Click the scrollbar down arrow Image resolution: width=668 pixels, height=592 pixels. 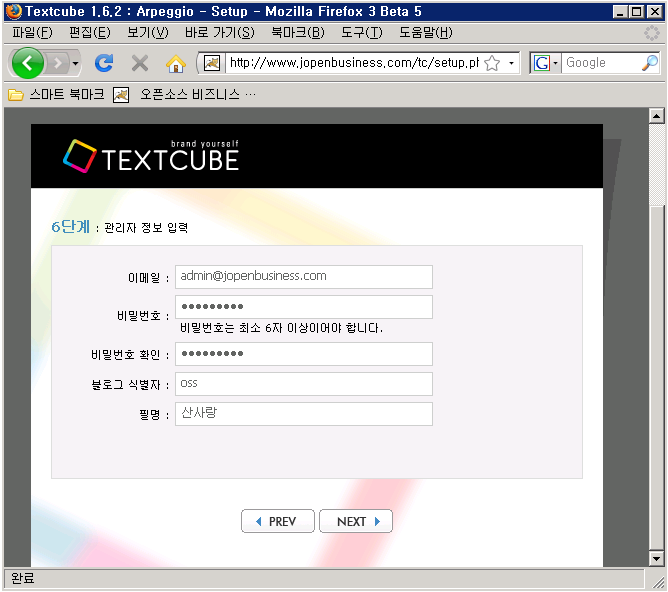click(656, 558)
